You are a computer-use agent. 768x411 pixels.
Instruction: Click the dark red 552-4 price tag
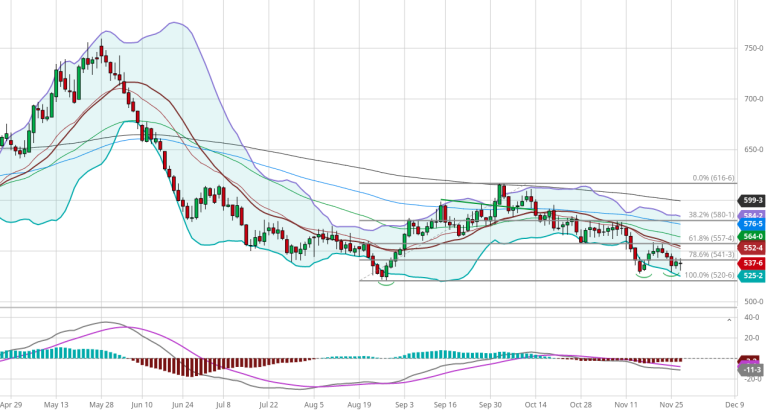(752, 248)
